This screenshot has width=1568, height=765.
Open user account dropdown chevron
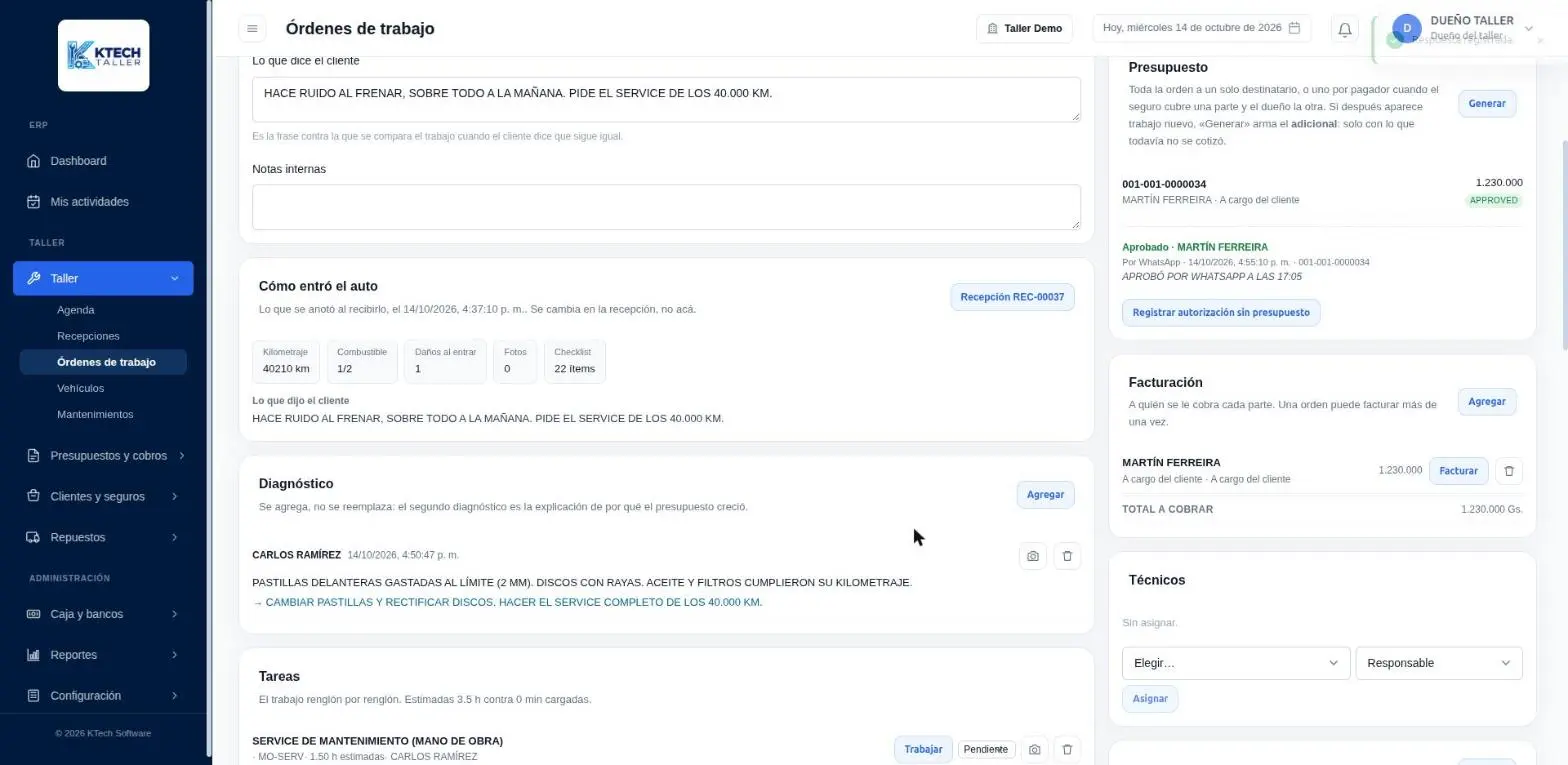pos(1528,29)
